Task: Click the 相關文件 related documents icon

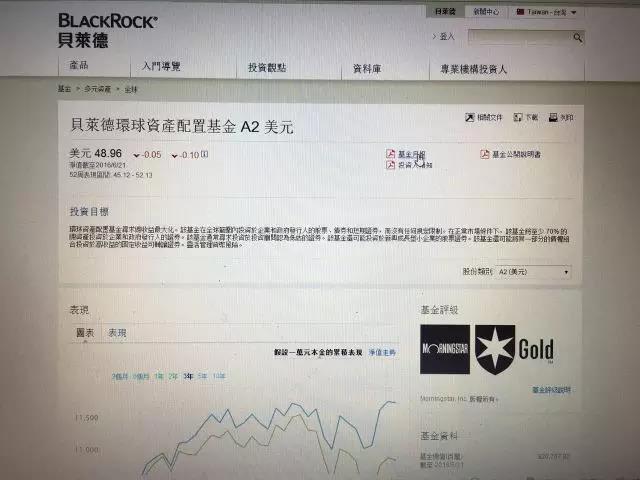Action: click(470, 118)
